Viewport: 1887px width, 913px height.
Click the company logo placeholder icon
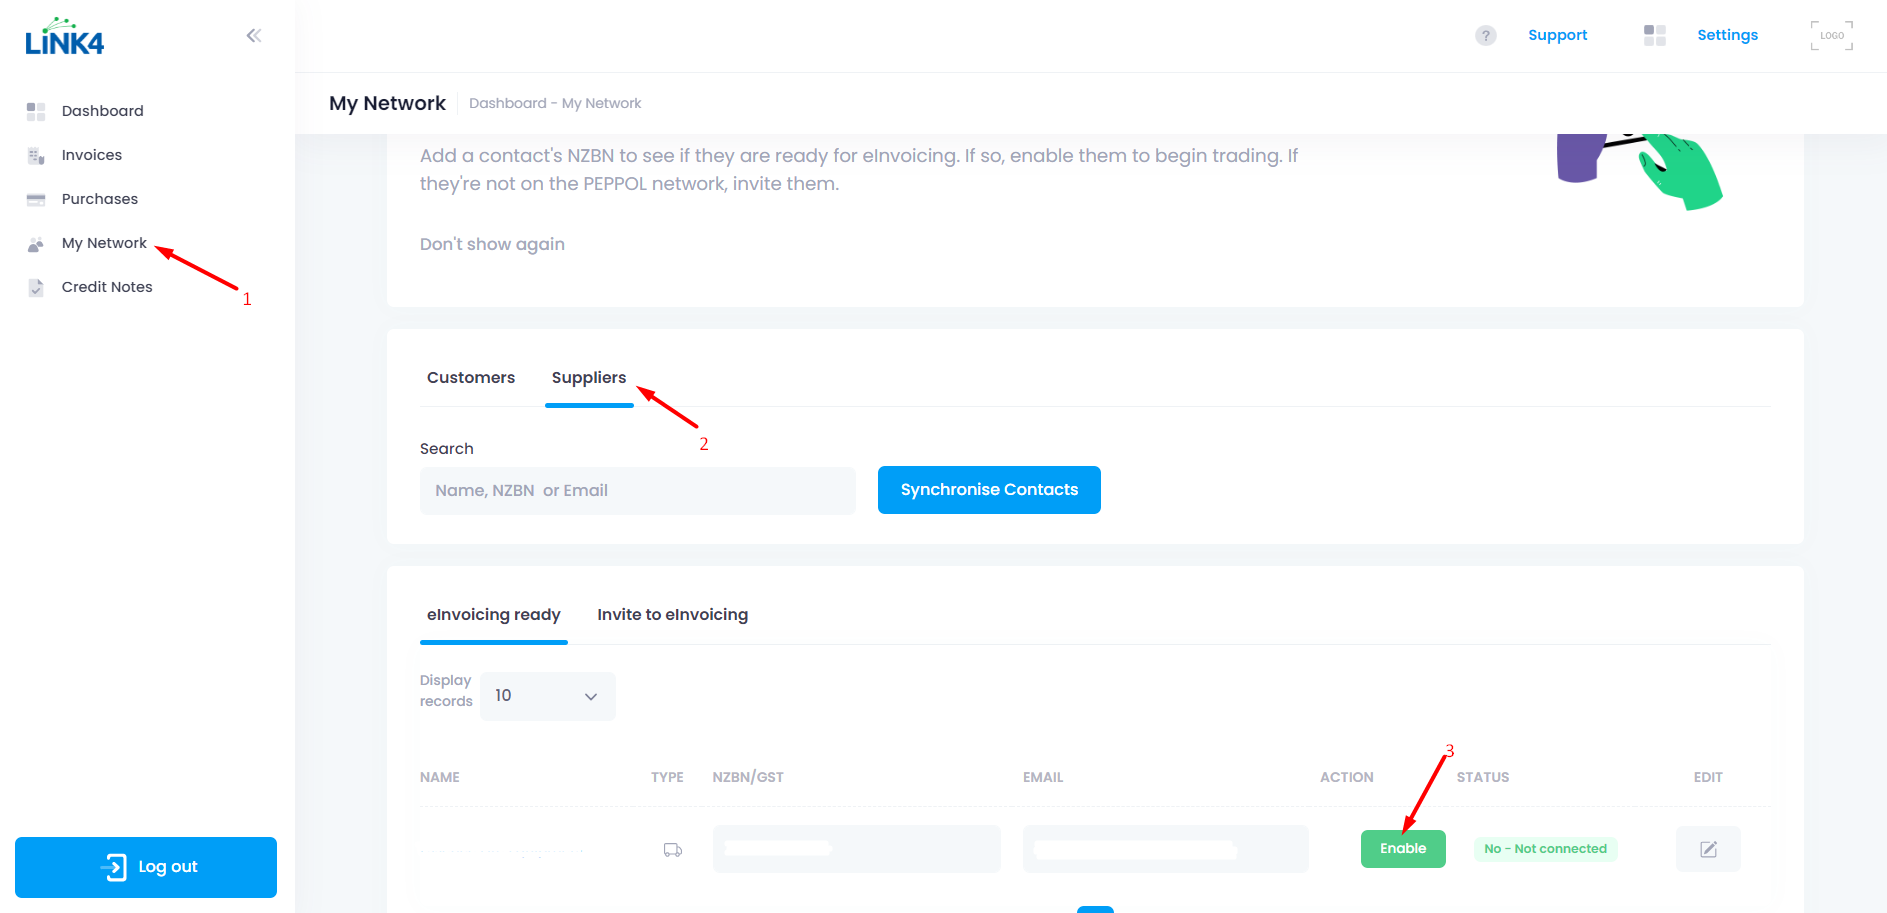pos(1832,35)
